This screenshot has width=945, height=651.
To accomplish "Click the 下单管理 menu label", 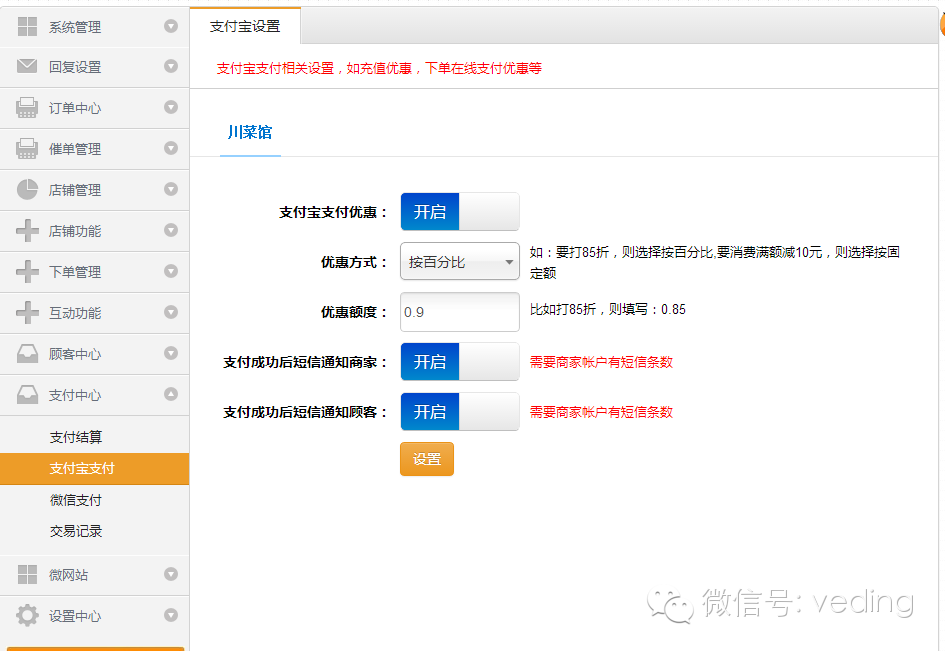I will (x=75, y=272).
